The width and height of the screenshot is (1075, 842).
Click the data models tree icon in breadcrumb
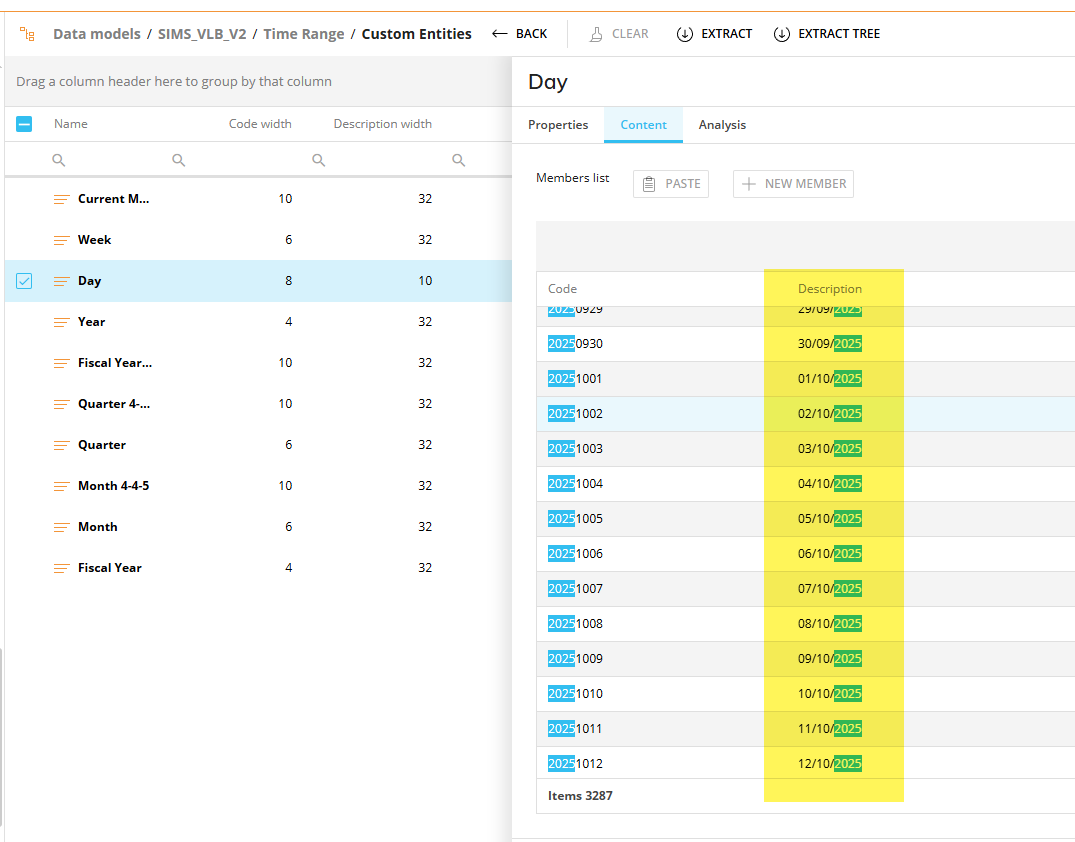pos(27,34)
